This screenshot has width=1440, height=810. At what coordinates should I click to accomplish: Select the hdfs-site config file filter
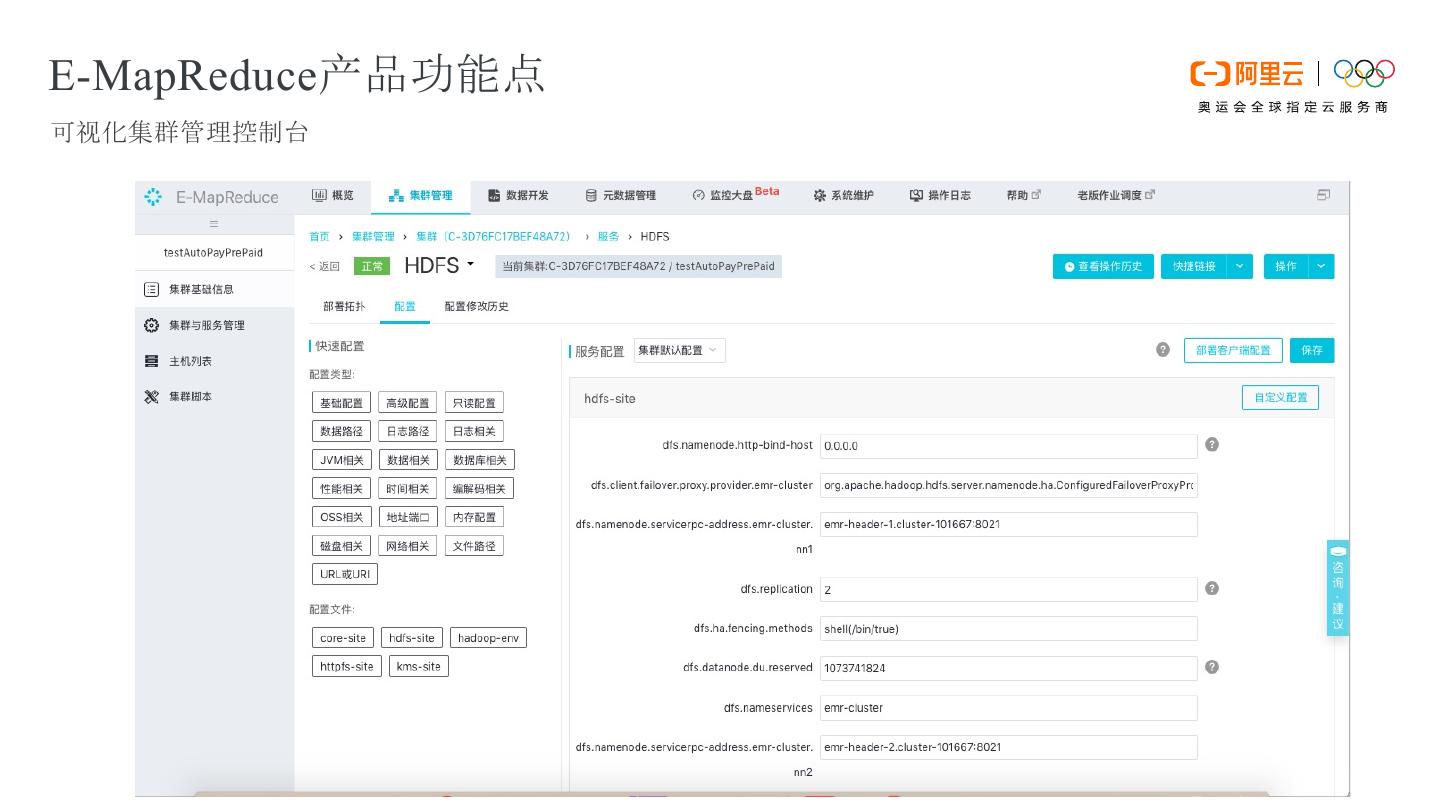point(412,638)
